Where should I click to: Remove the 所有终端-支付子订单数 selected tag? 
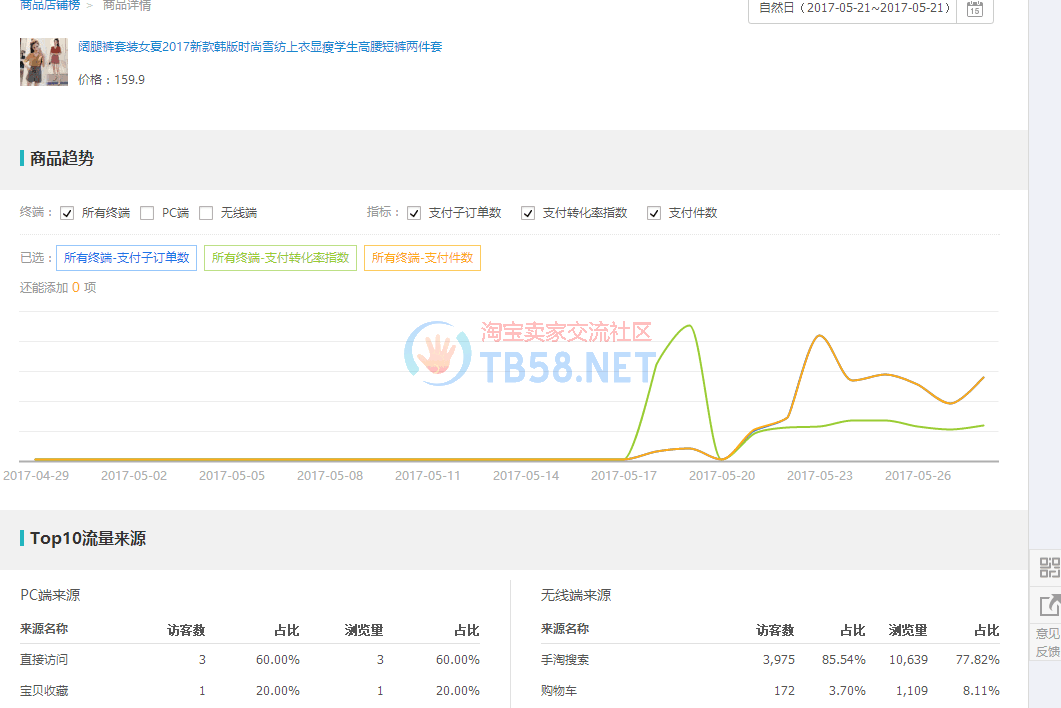pos(127,258)
